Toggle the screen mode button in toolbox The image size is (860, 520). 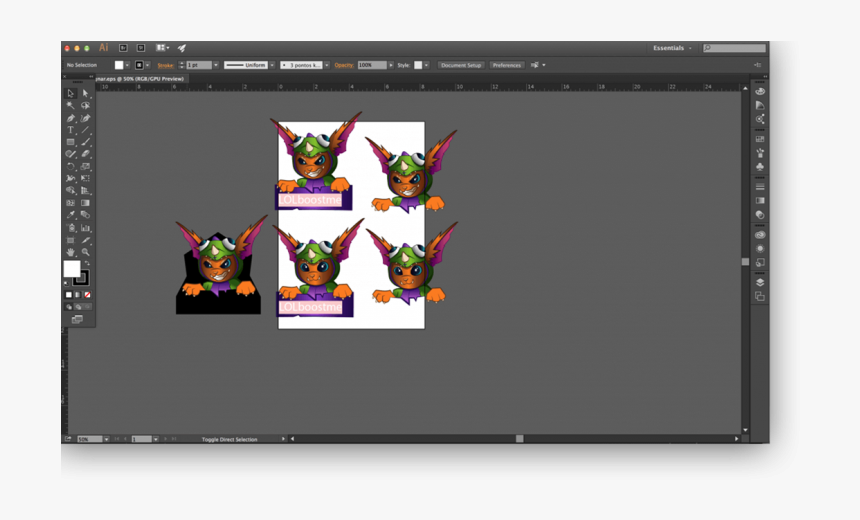coord(77,319)
